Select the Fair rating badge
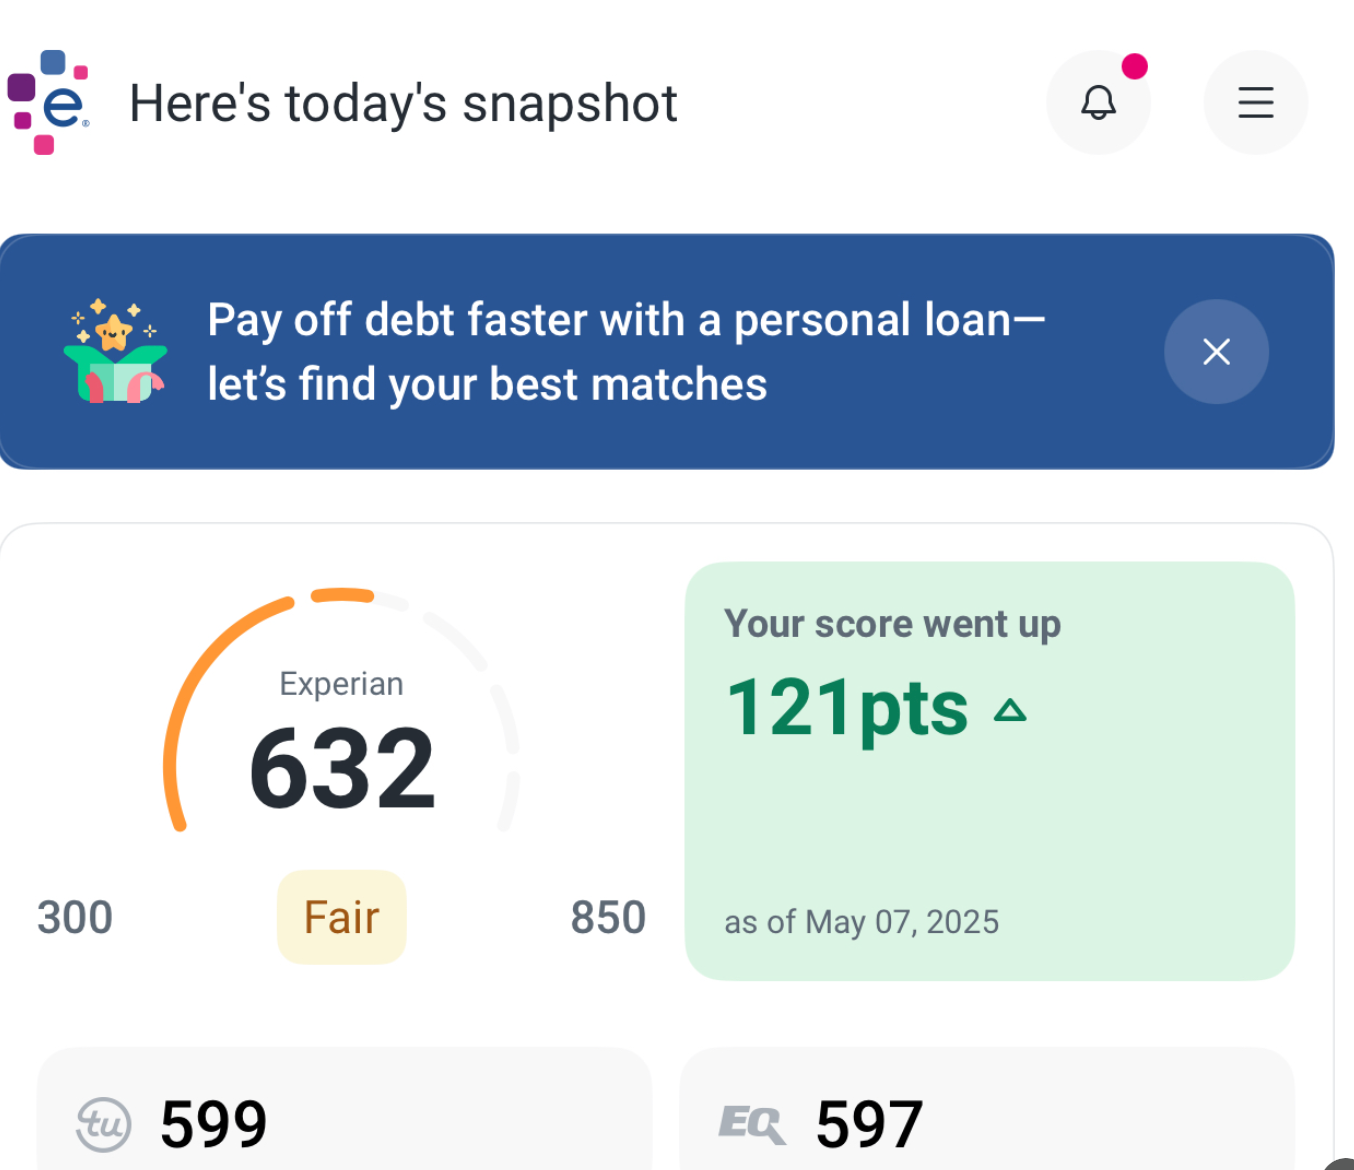 (342, 917)
